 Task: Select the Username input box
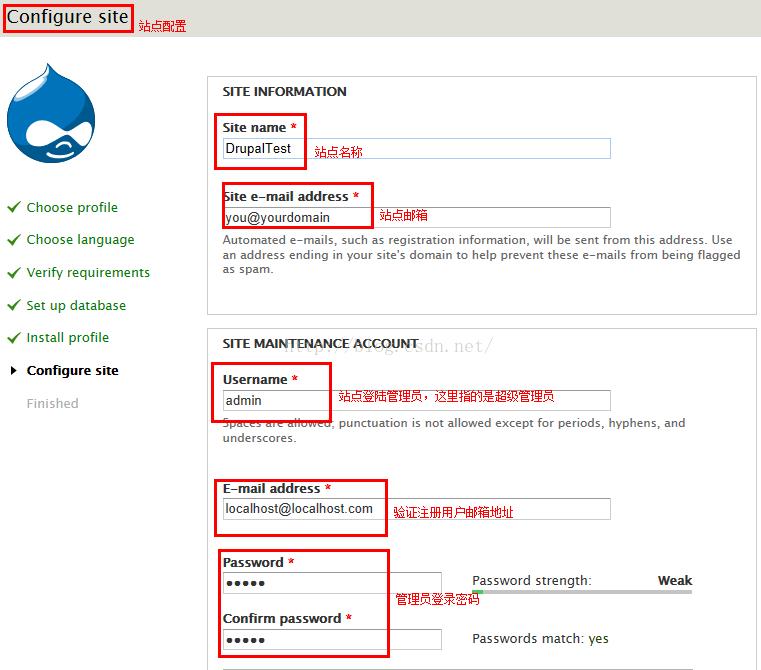[x=415, y=400]
